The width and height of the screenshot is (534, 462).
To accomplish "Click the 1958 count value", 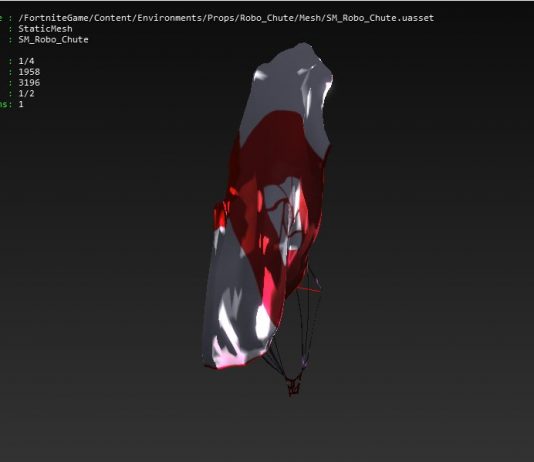I will tap(29, 72).
